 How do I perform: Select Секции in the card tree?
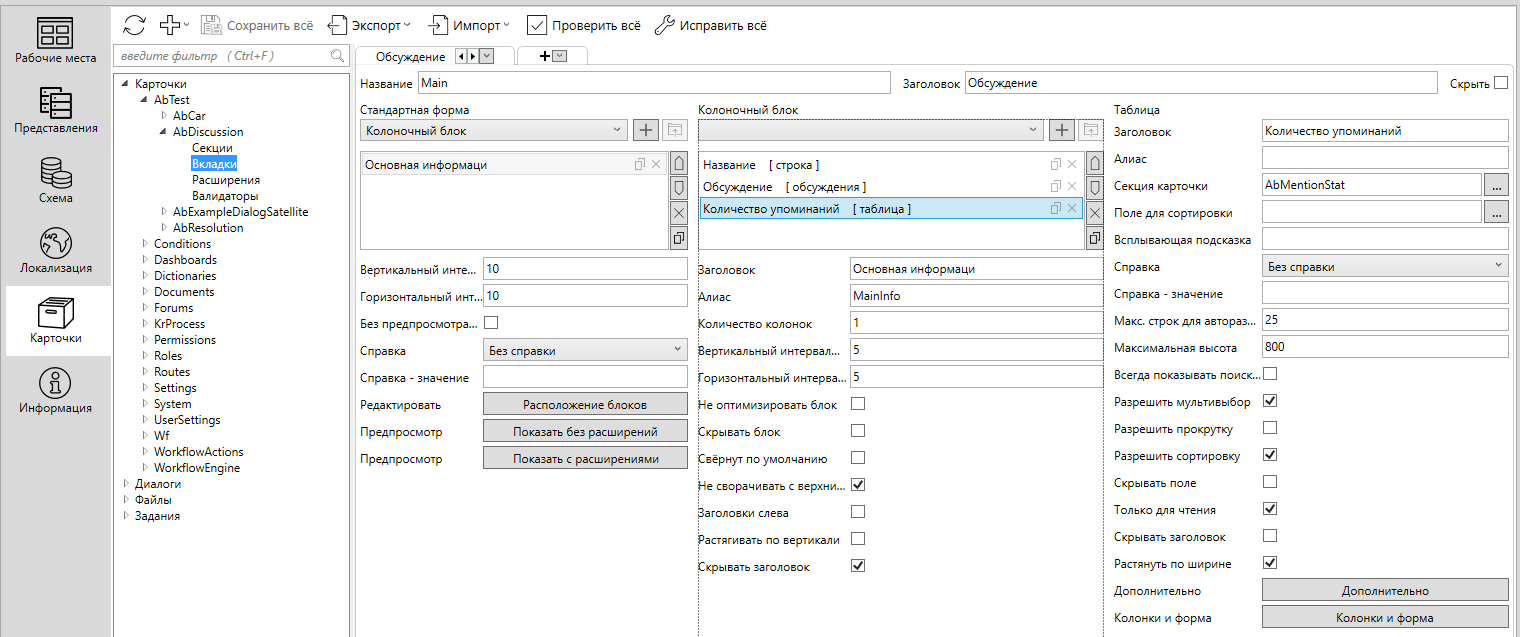[x=212, y=148]
